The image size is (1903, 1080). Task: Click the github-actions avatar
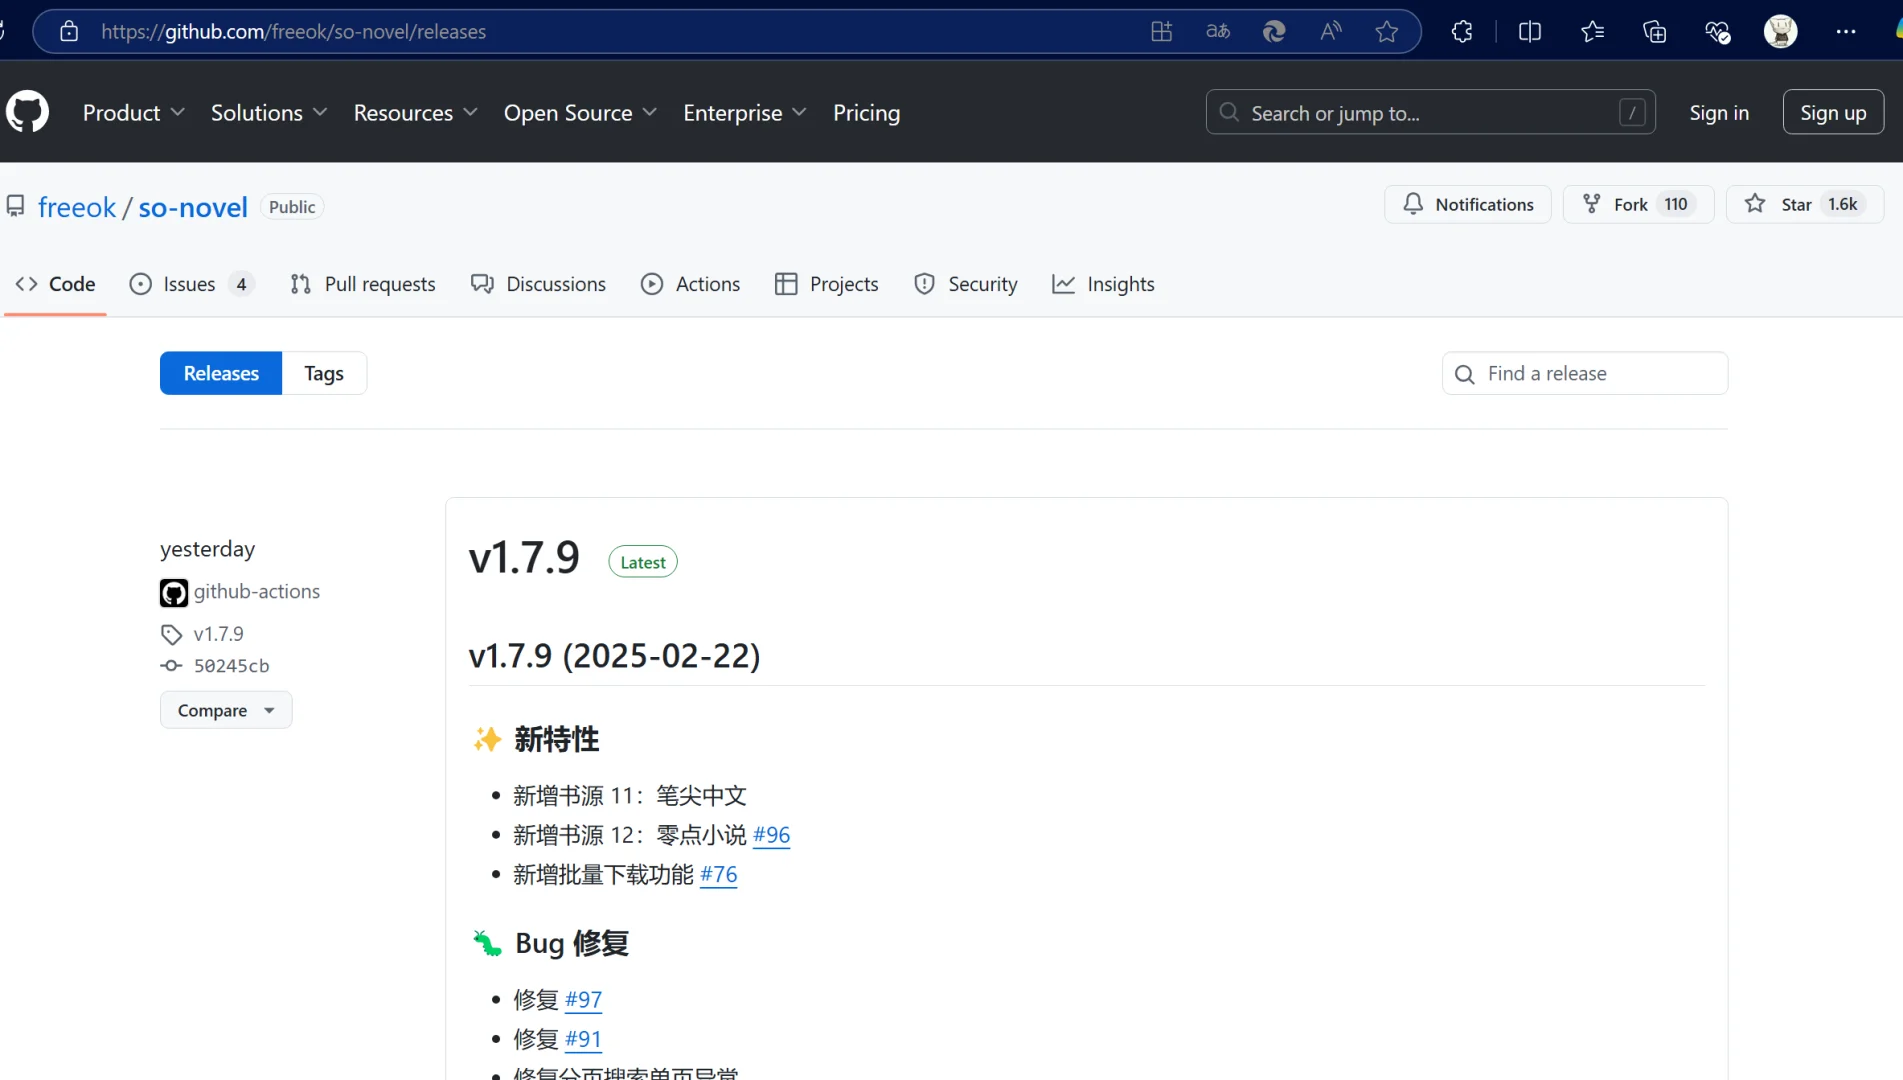point(173,592)
